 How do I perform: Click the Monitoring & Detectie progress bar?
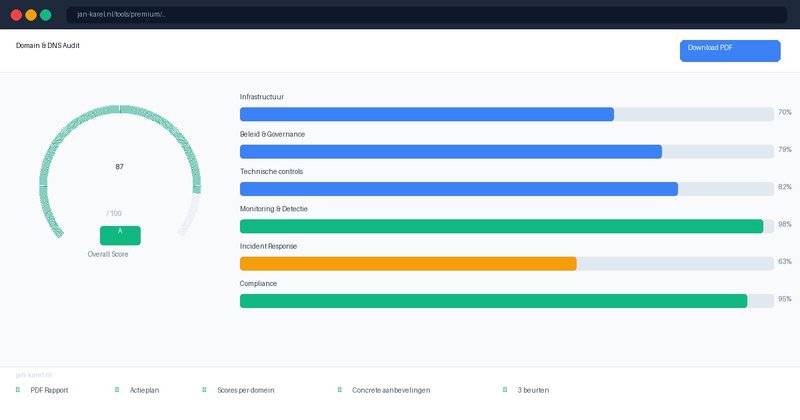[x=507, y=226]
